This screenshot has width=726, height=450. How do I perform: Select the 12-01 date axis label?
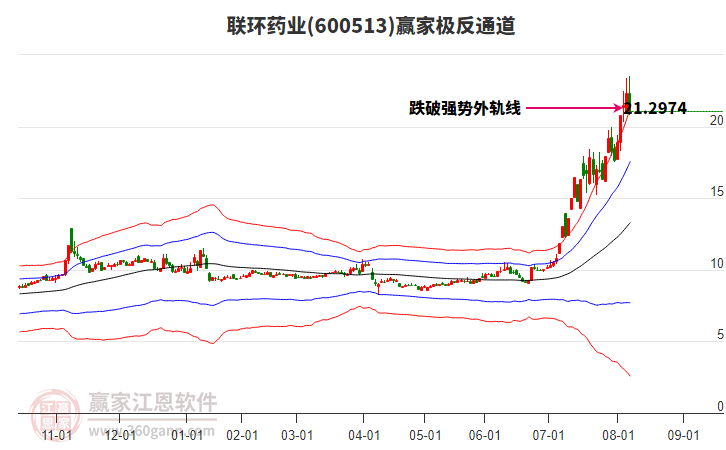tap(120, 435)
